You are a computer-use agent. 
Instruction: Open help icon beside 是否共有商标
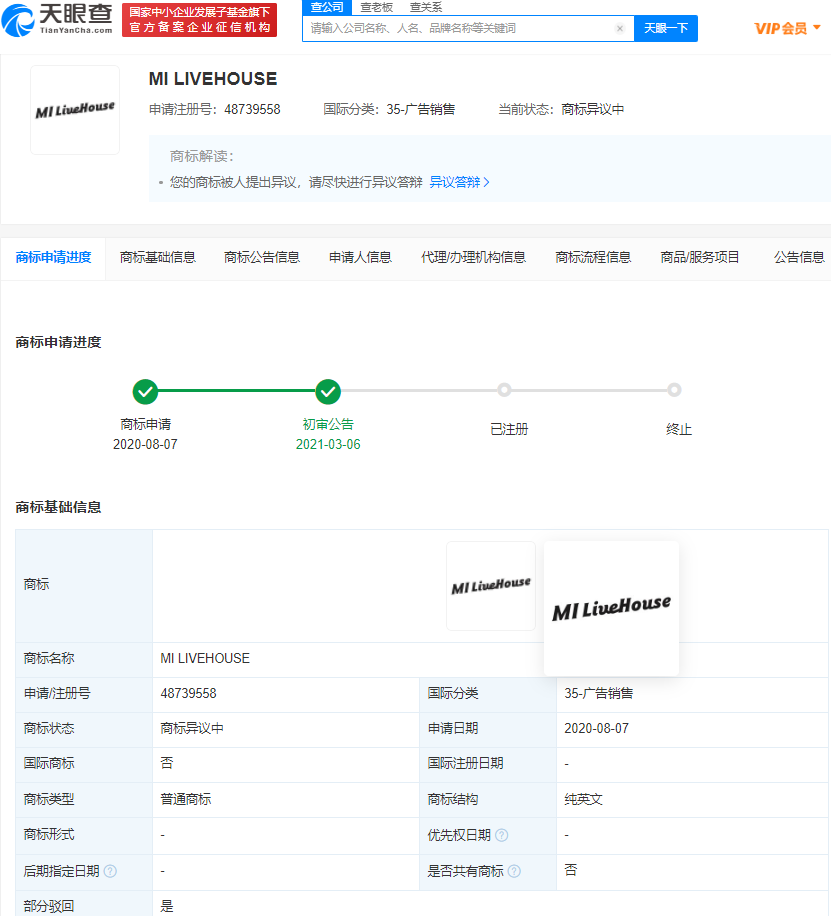click(x=514, y=871)
